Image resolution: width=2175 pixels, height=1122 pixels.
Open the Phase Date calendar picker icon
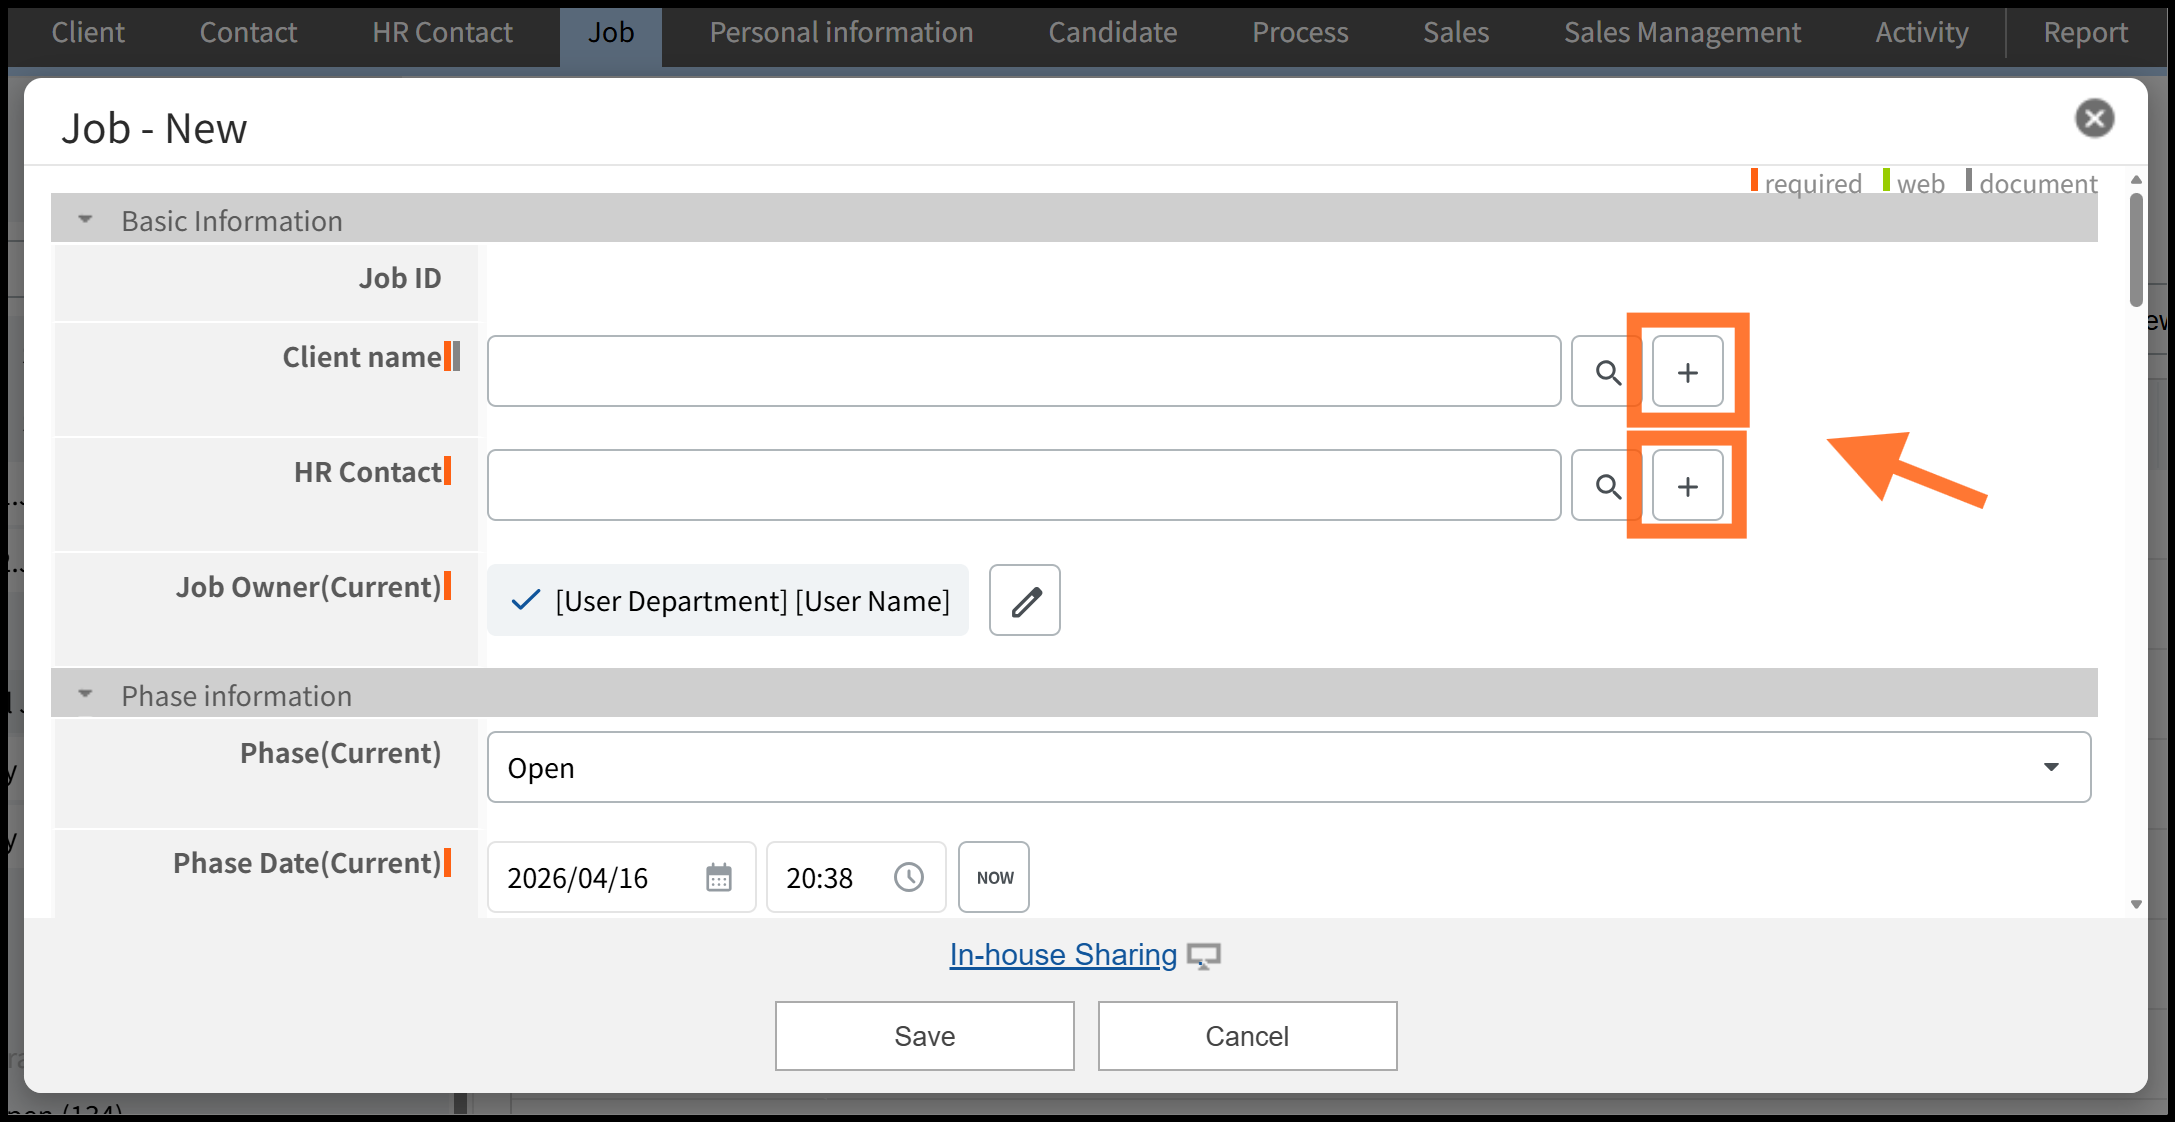pyautogui.click(x=719, y=878)
